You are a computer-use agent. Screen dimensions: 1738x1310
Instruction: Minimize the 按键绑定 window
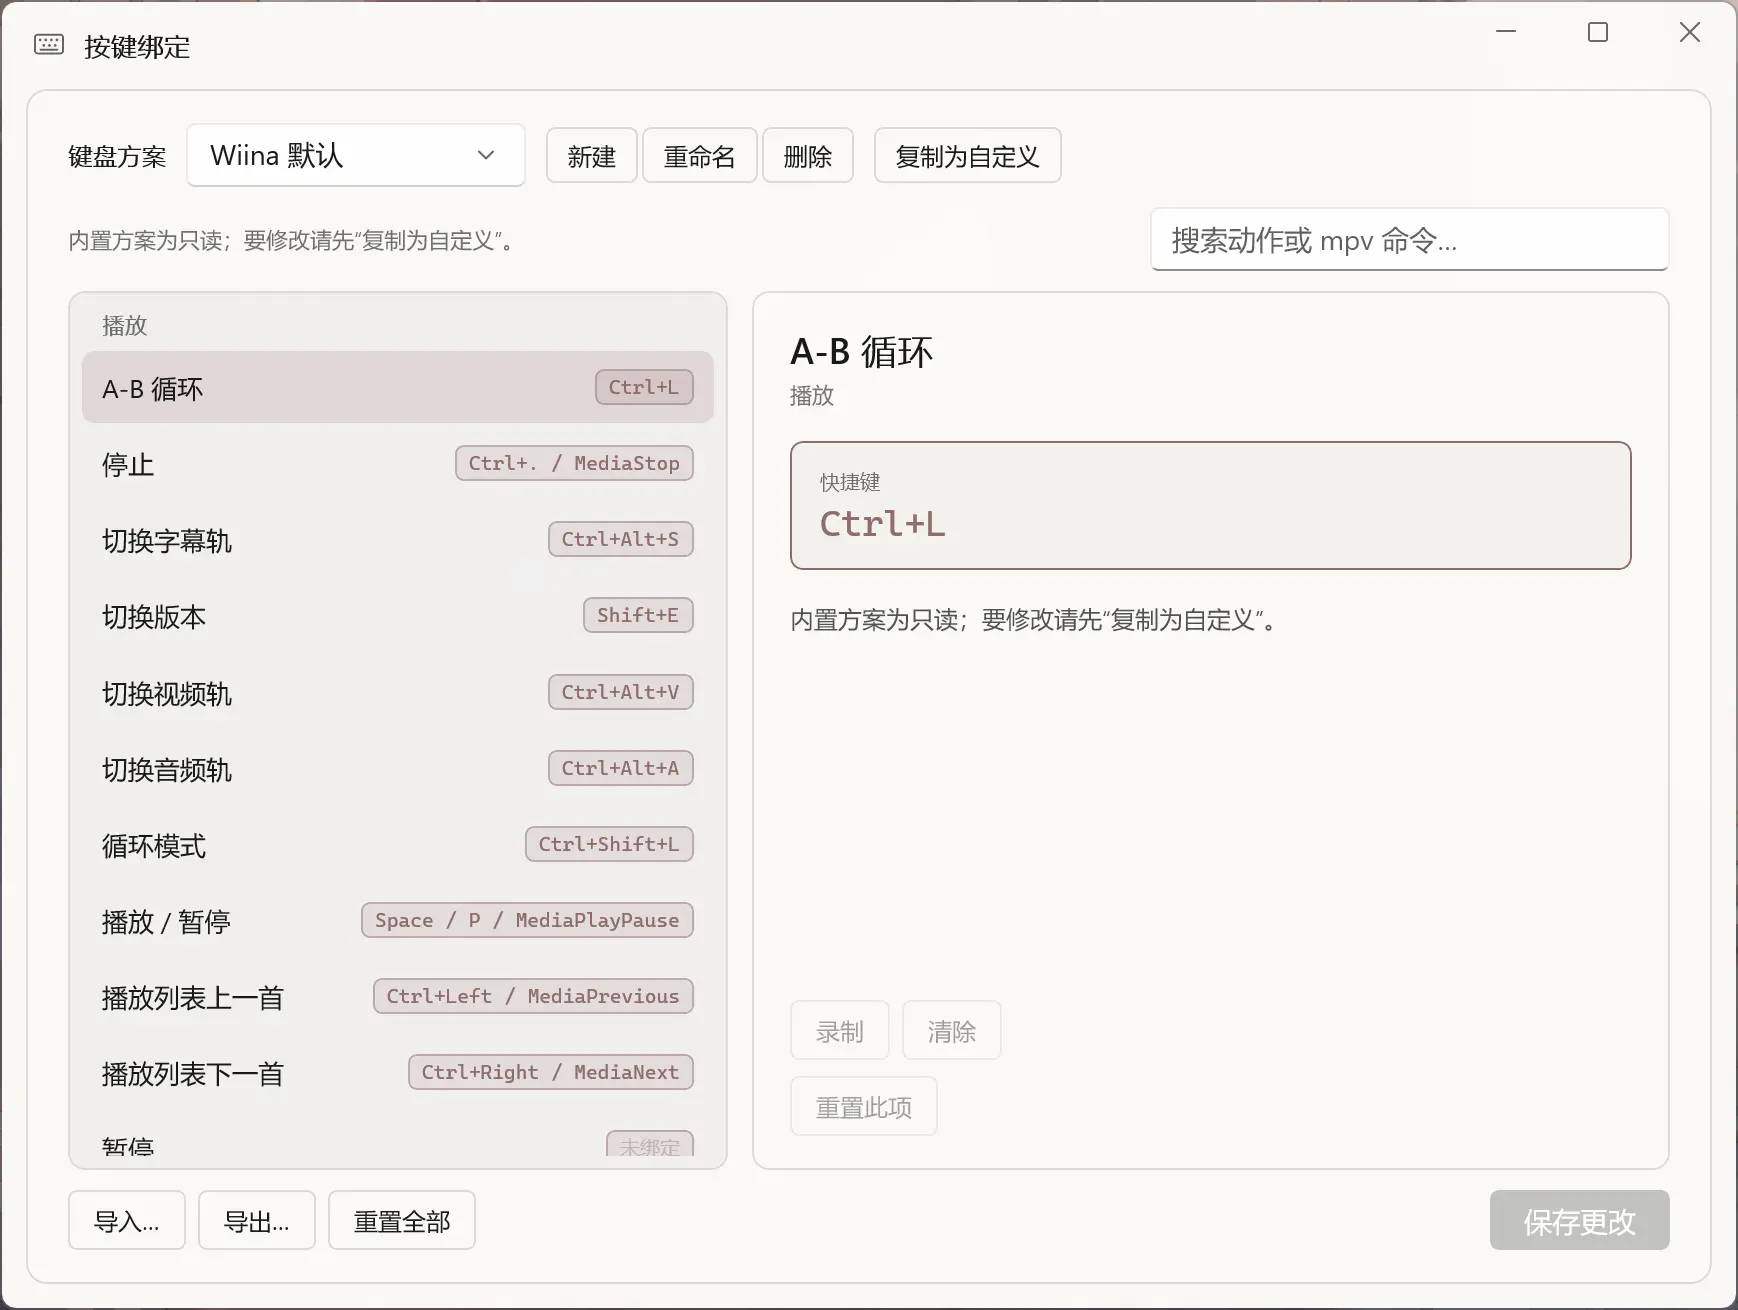click(1506, 32)
